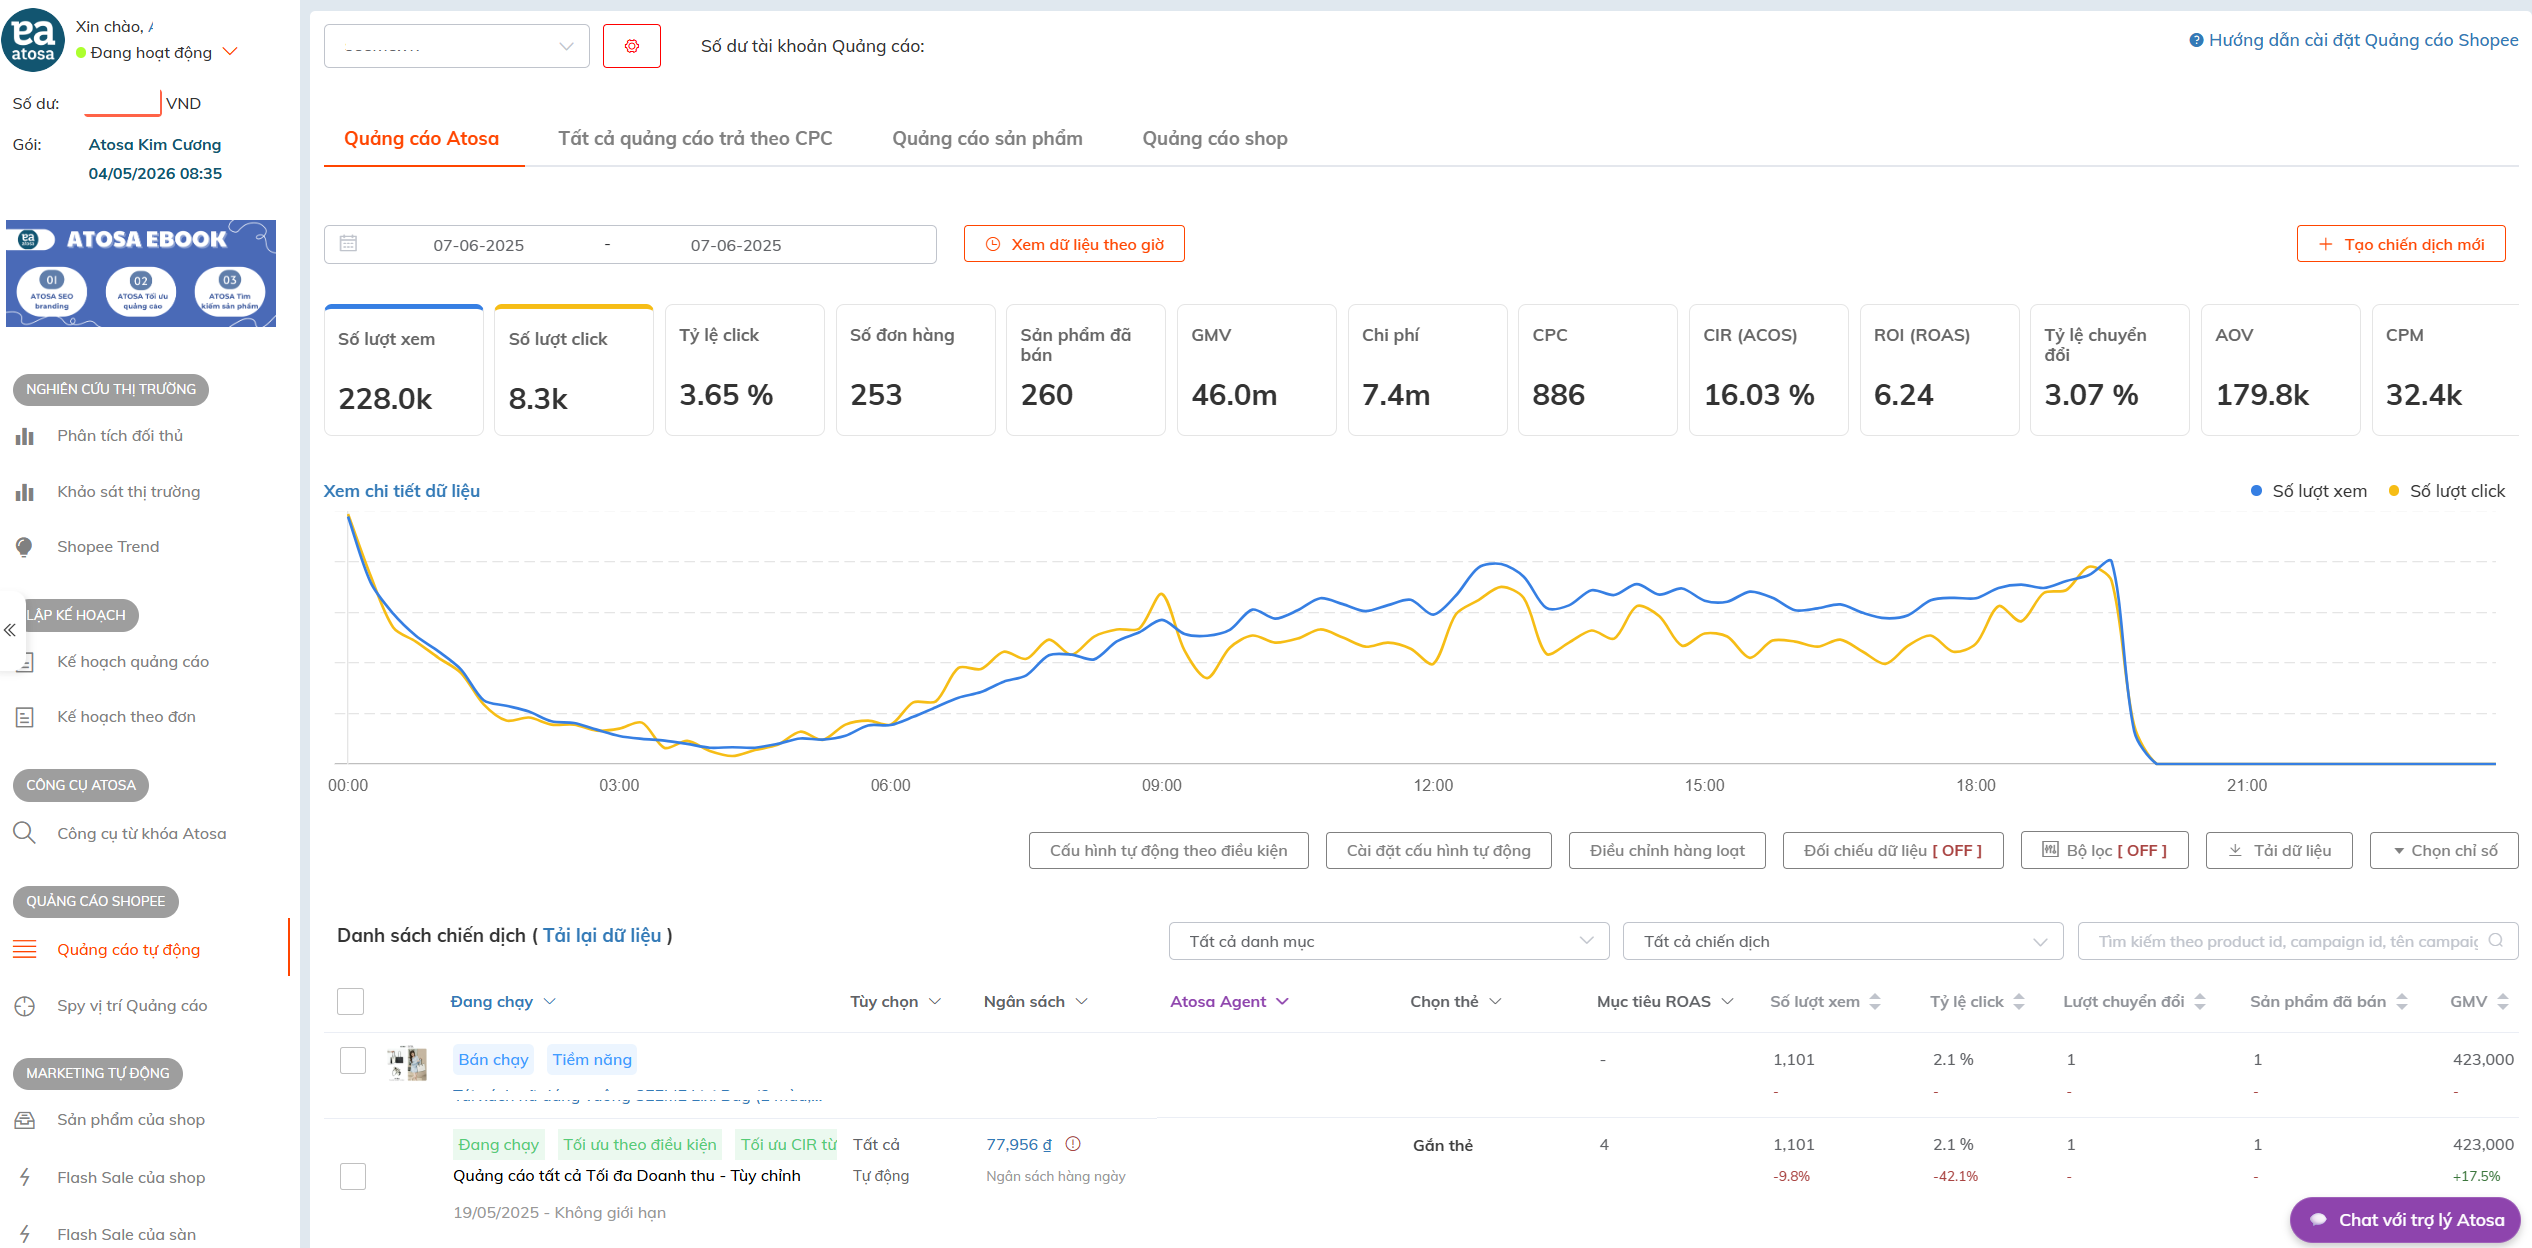Screen dimensions: 2532x1248
Task: Click the Công cụ từ khóa search icon
Action: point(25,833)
